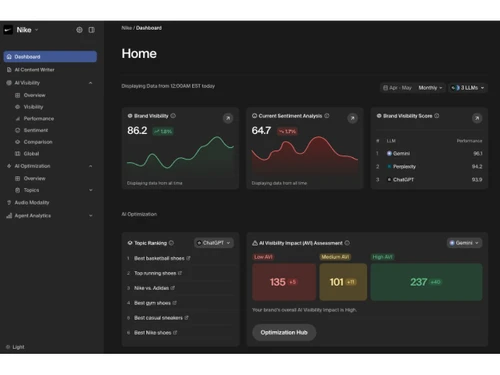Go to AI Visibility Overview

(x=34, y=95)
